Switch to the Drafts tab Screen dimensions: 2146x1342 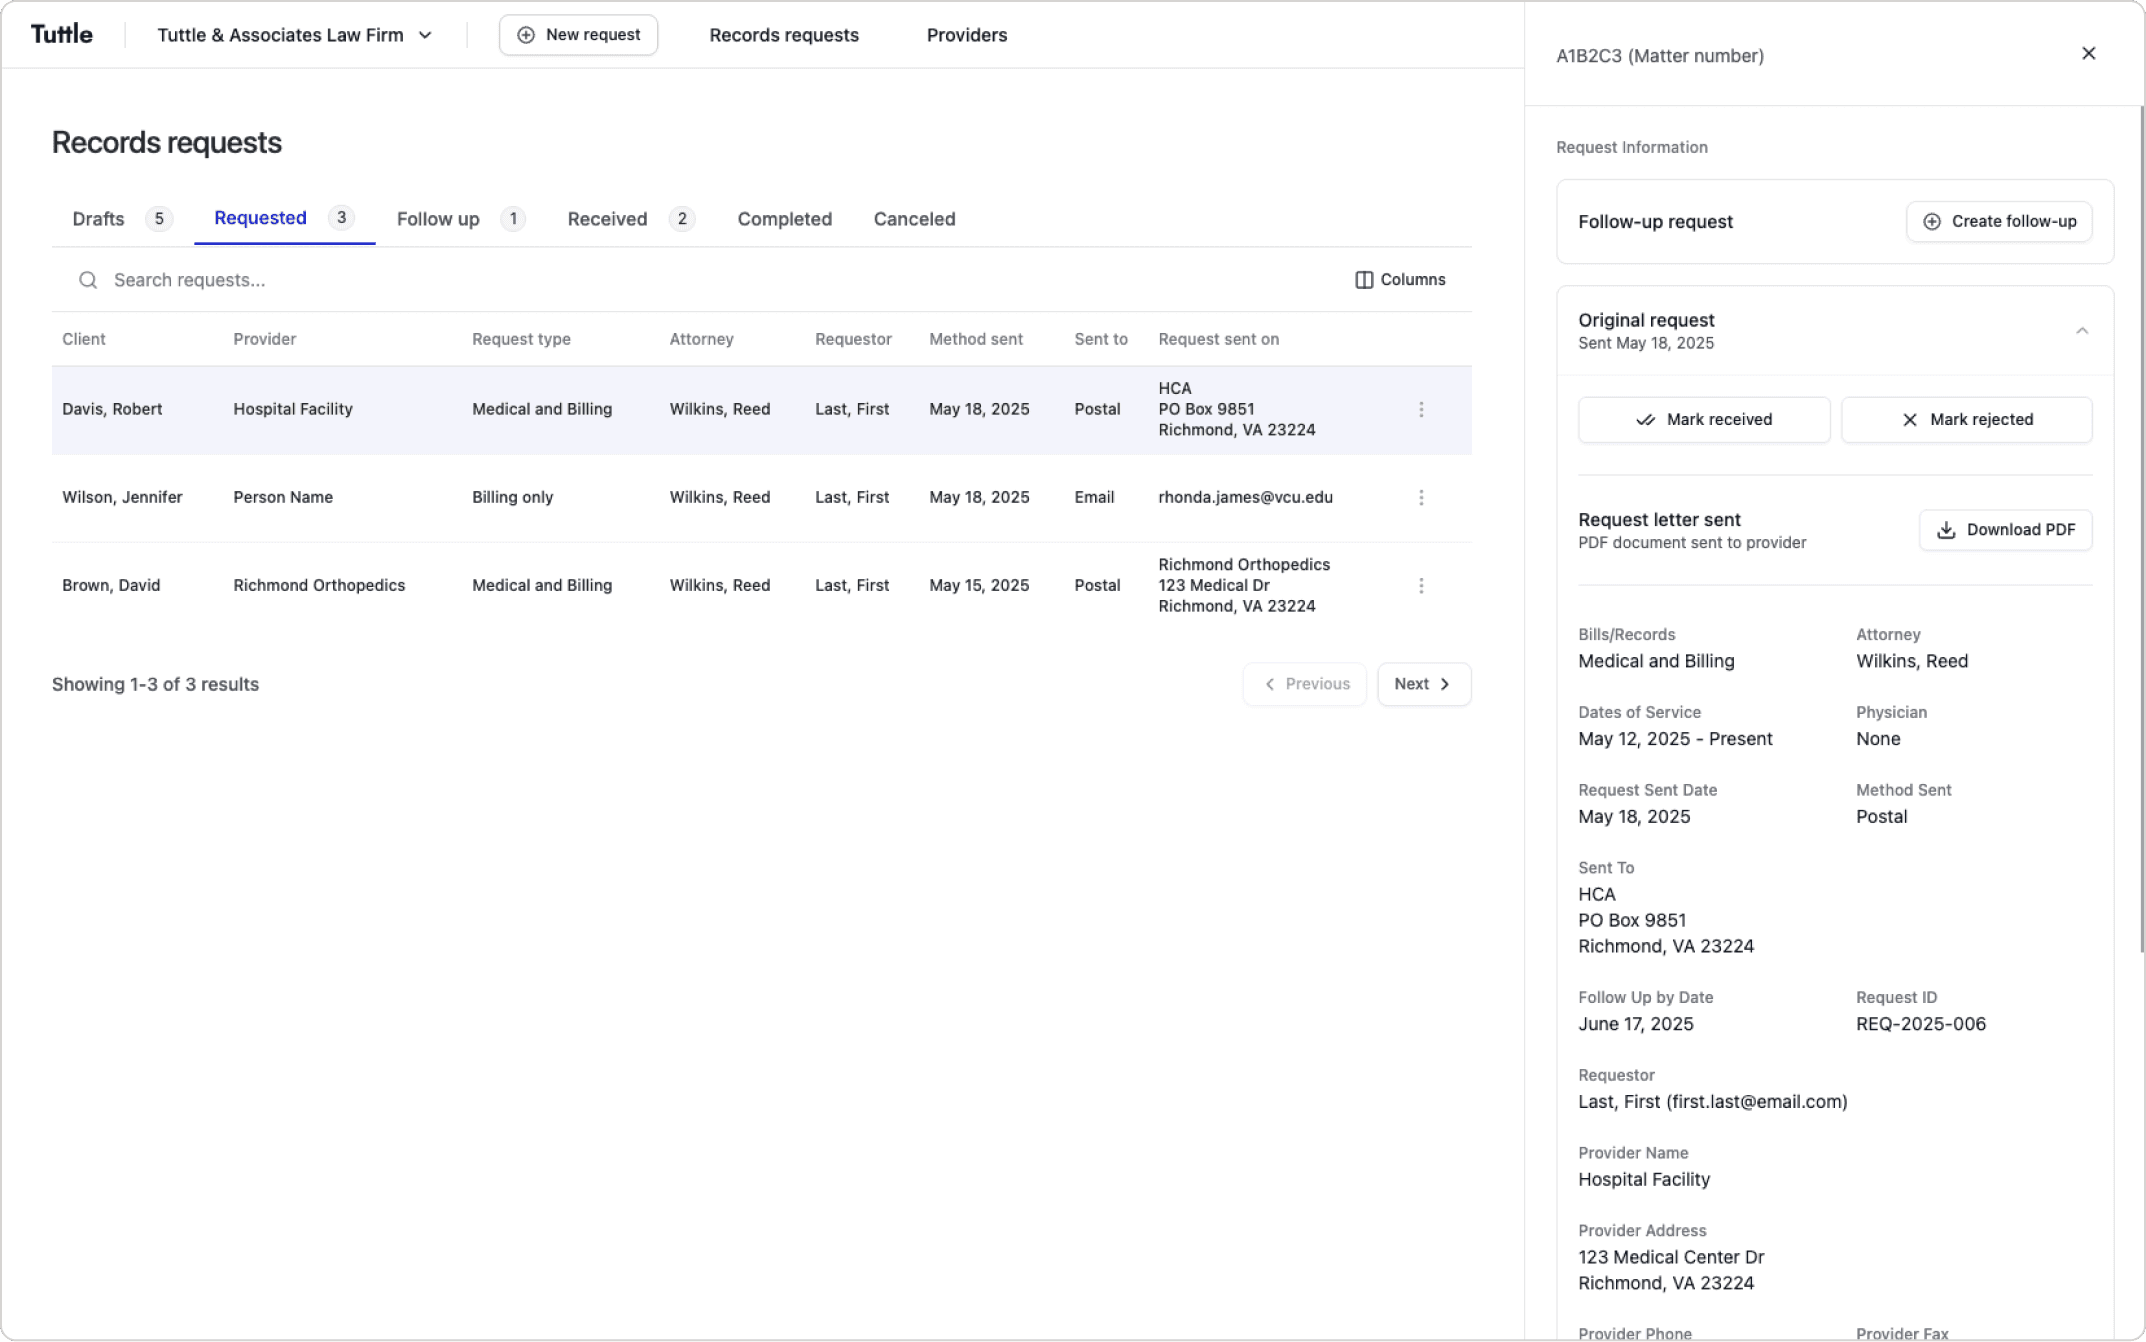point(99,219)
